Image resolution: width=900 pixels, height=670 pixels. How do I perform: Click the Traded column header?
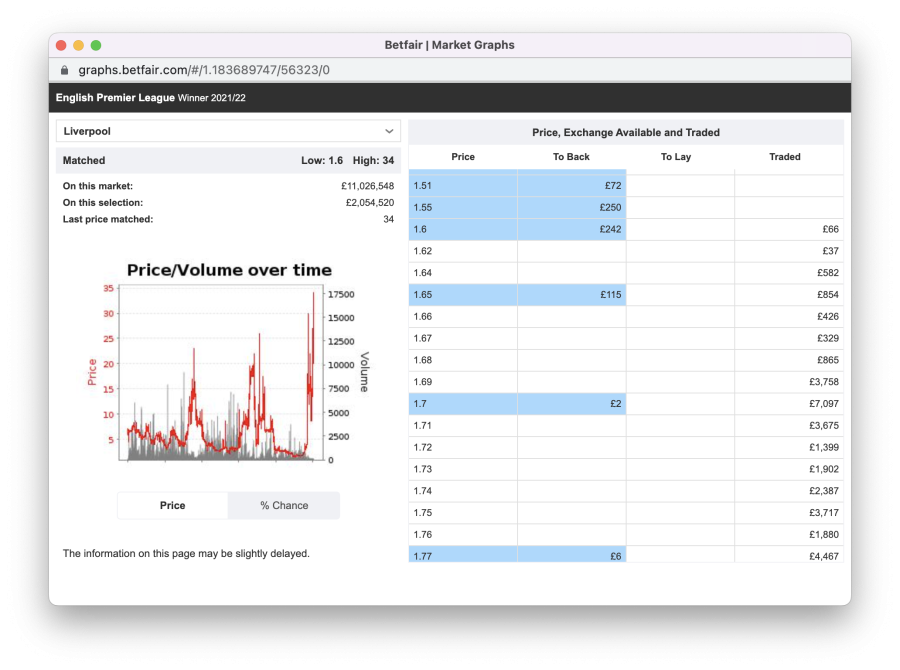point(785,157)
